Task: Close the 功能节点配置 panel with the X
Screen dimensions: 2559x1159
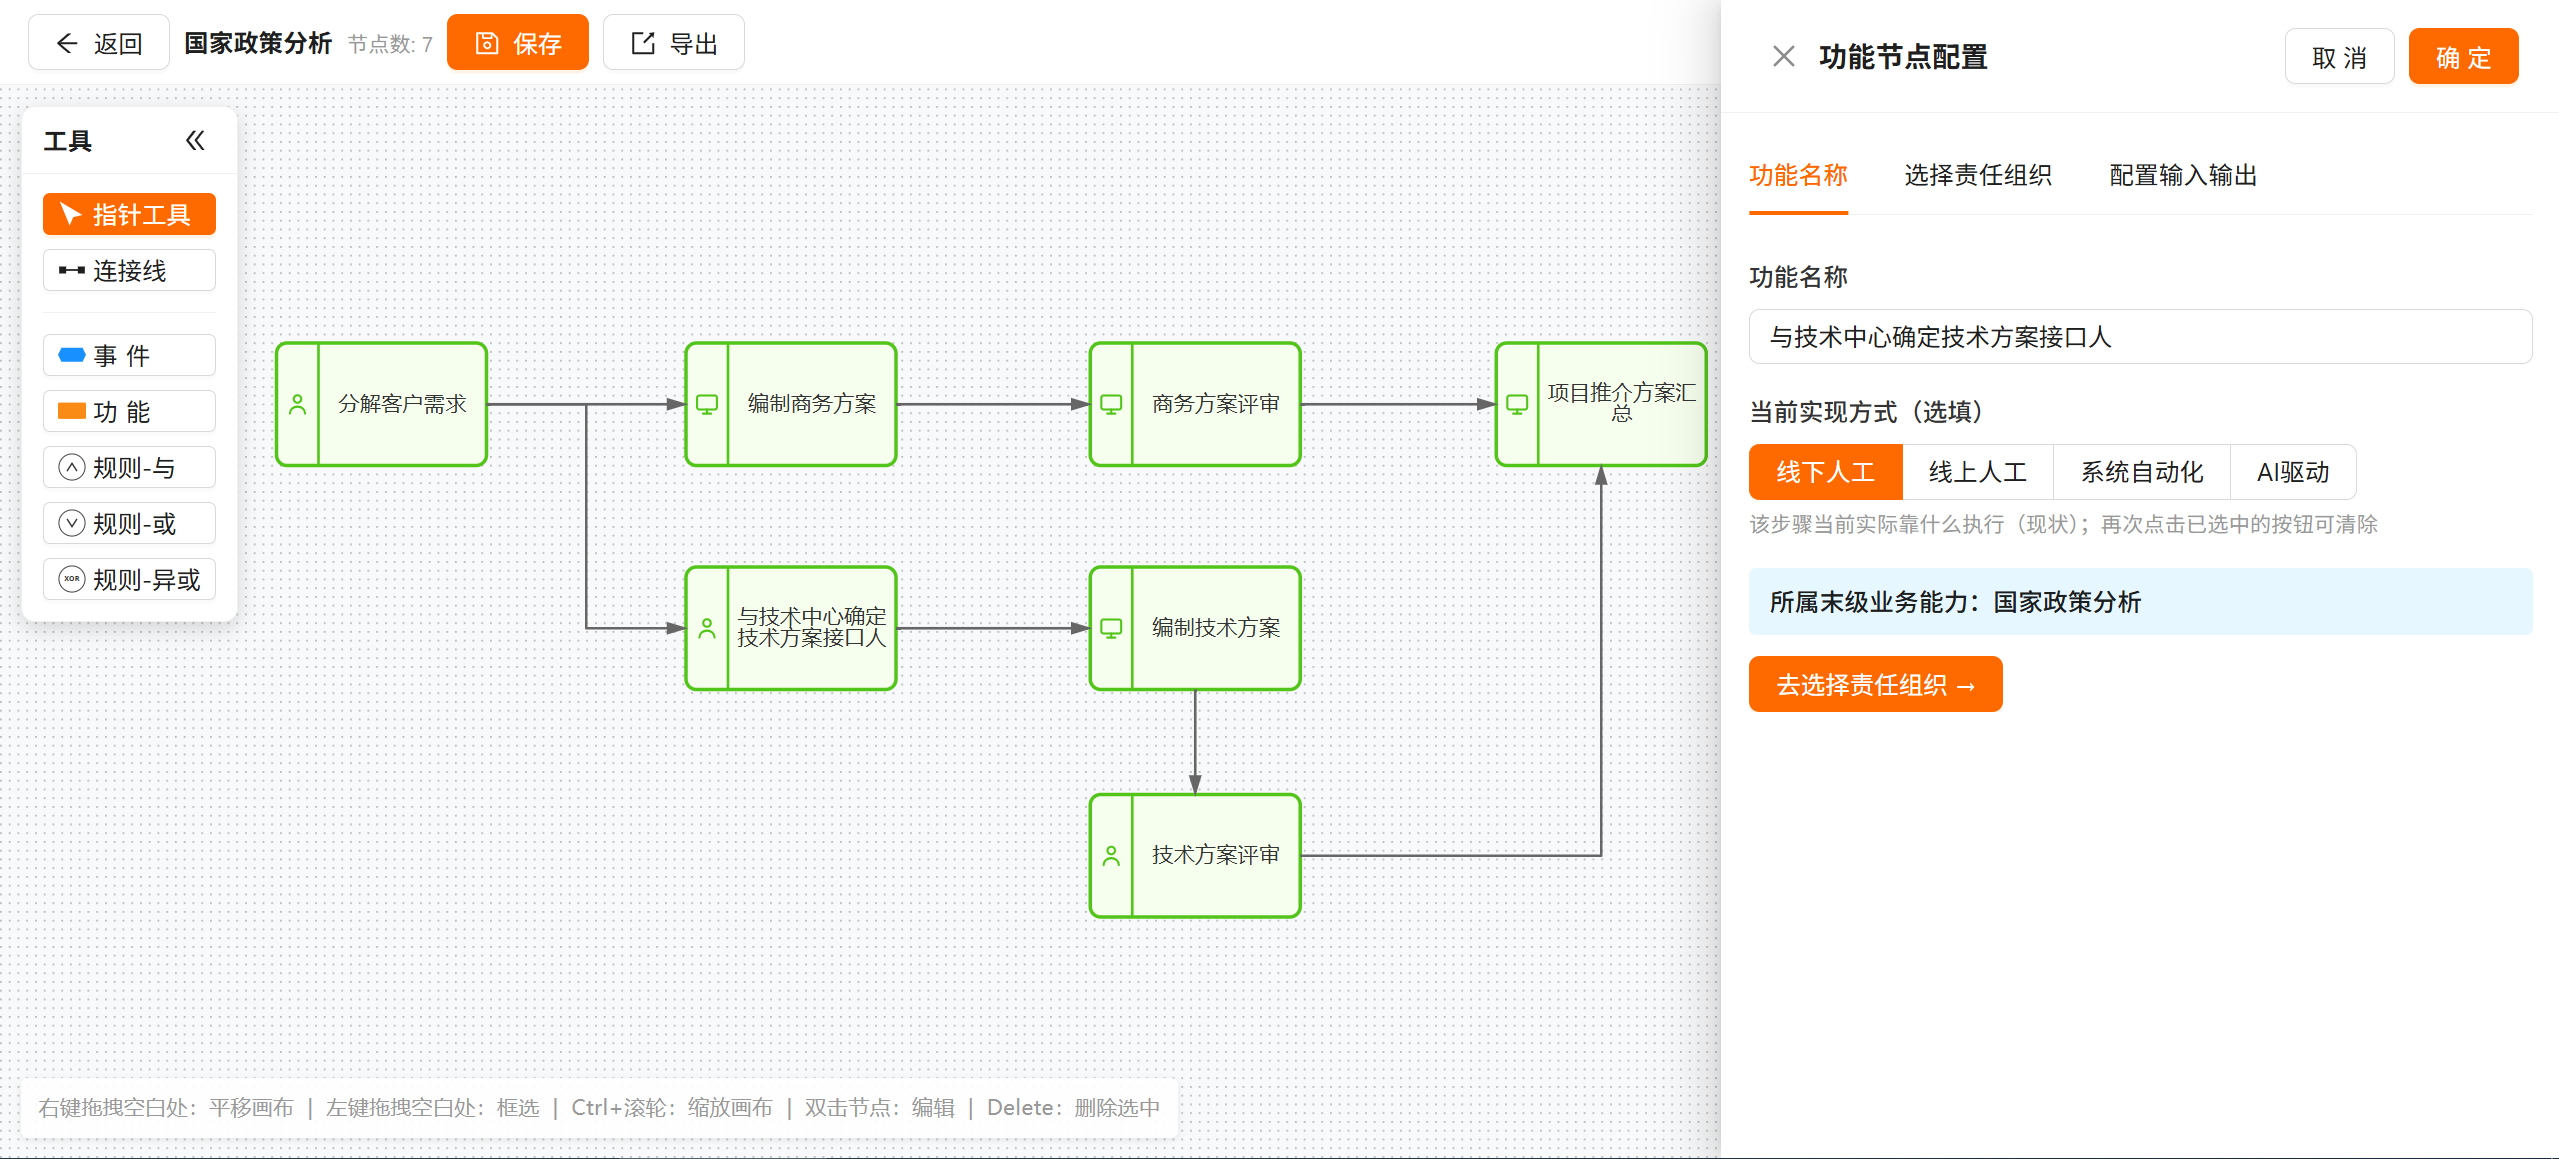Action: point(1783,56)
